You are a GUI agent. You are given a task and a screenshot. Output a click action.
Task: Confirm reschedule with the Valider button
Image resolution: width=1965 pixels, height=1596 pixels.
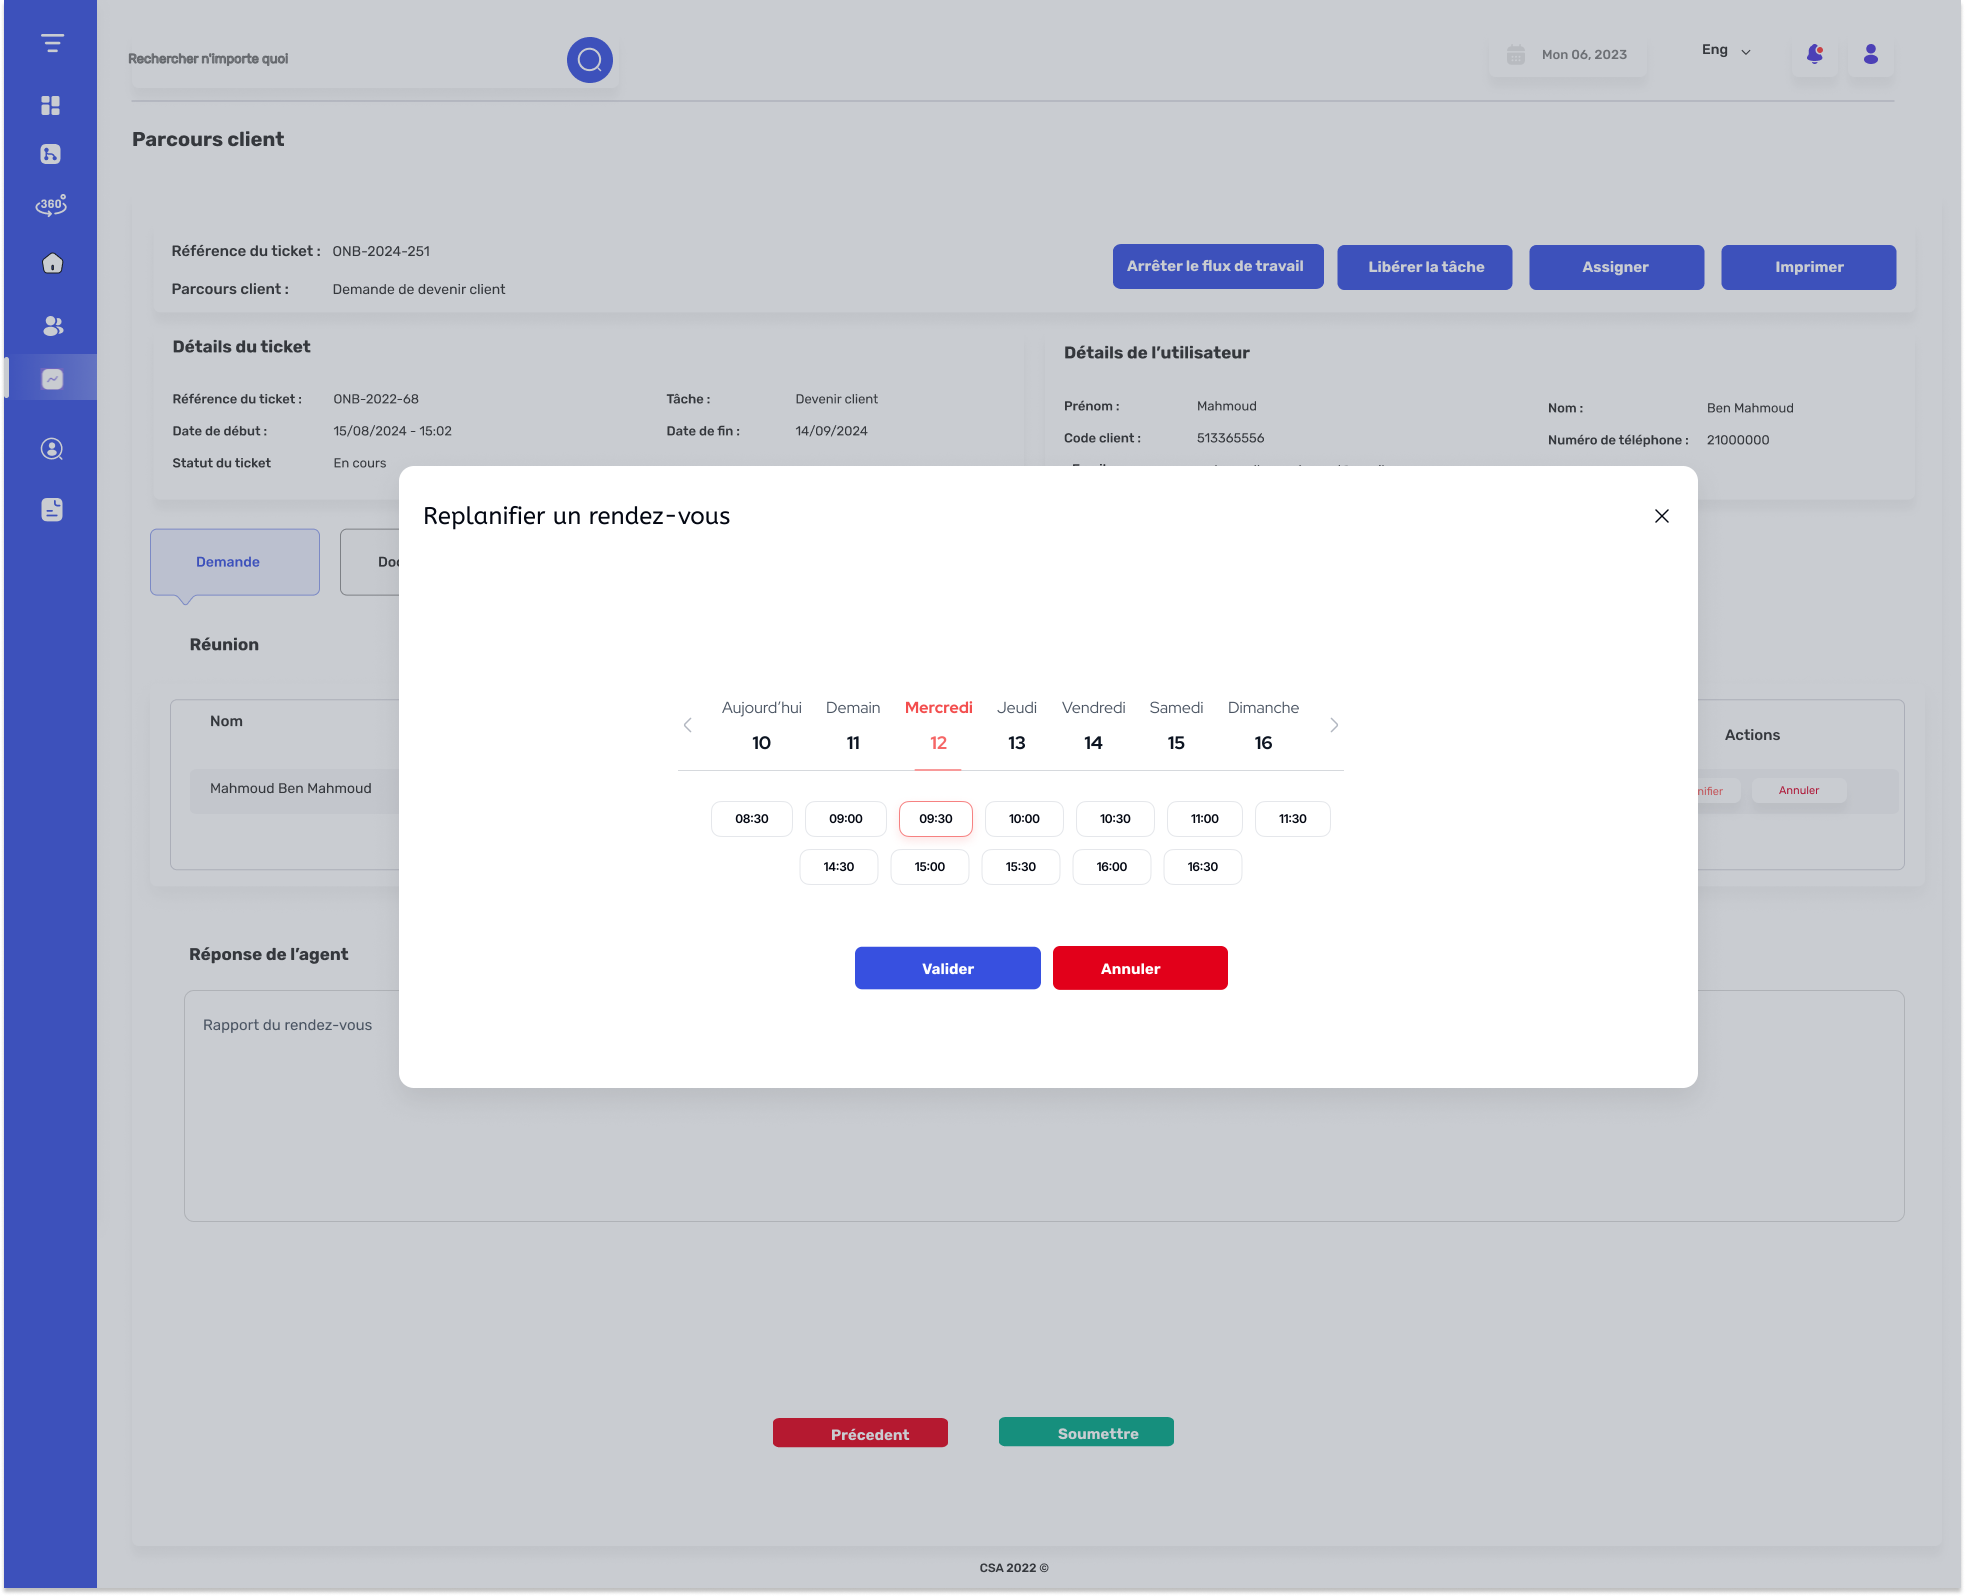pyautogui.click(x=948, y=968)
